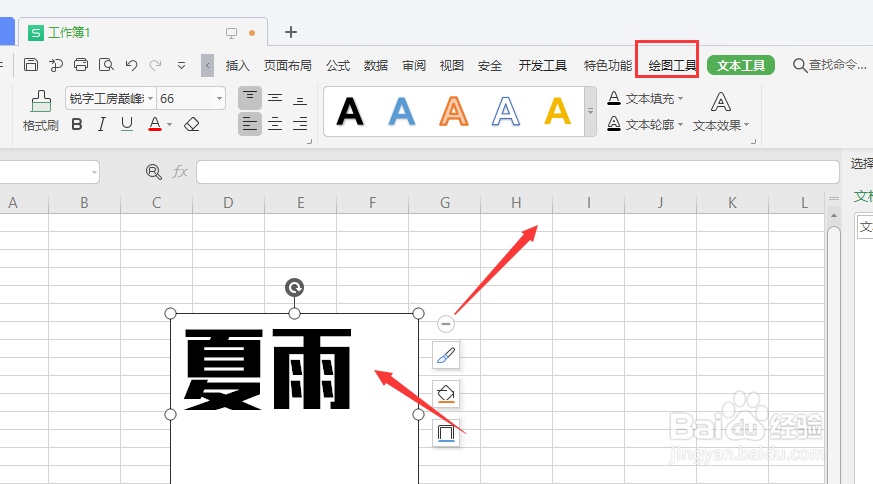This screenshot has width=873, height=484.
Task: Apply orange outlined WordArt style
Action: pos(454,111)
